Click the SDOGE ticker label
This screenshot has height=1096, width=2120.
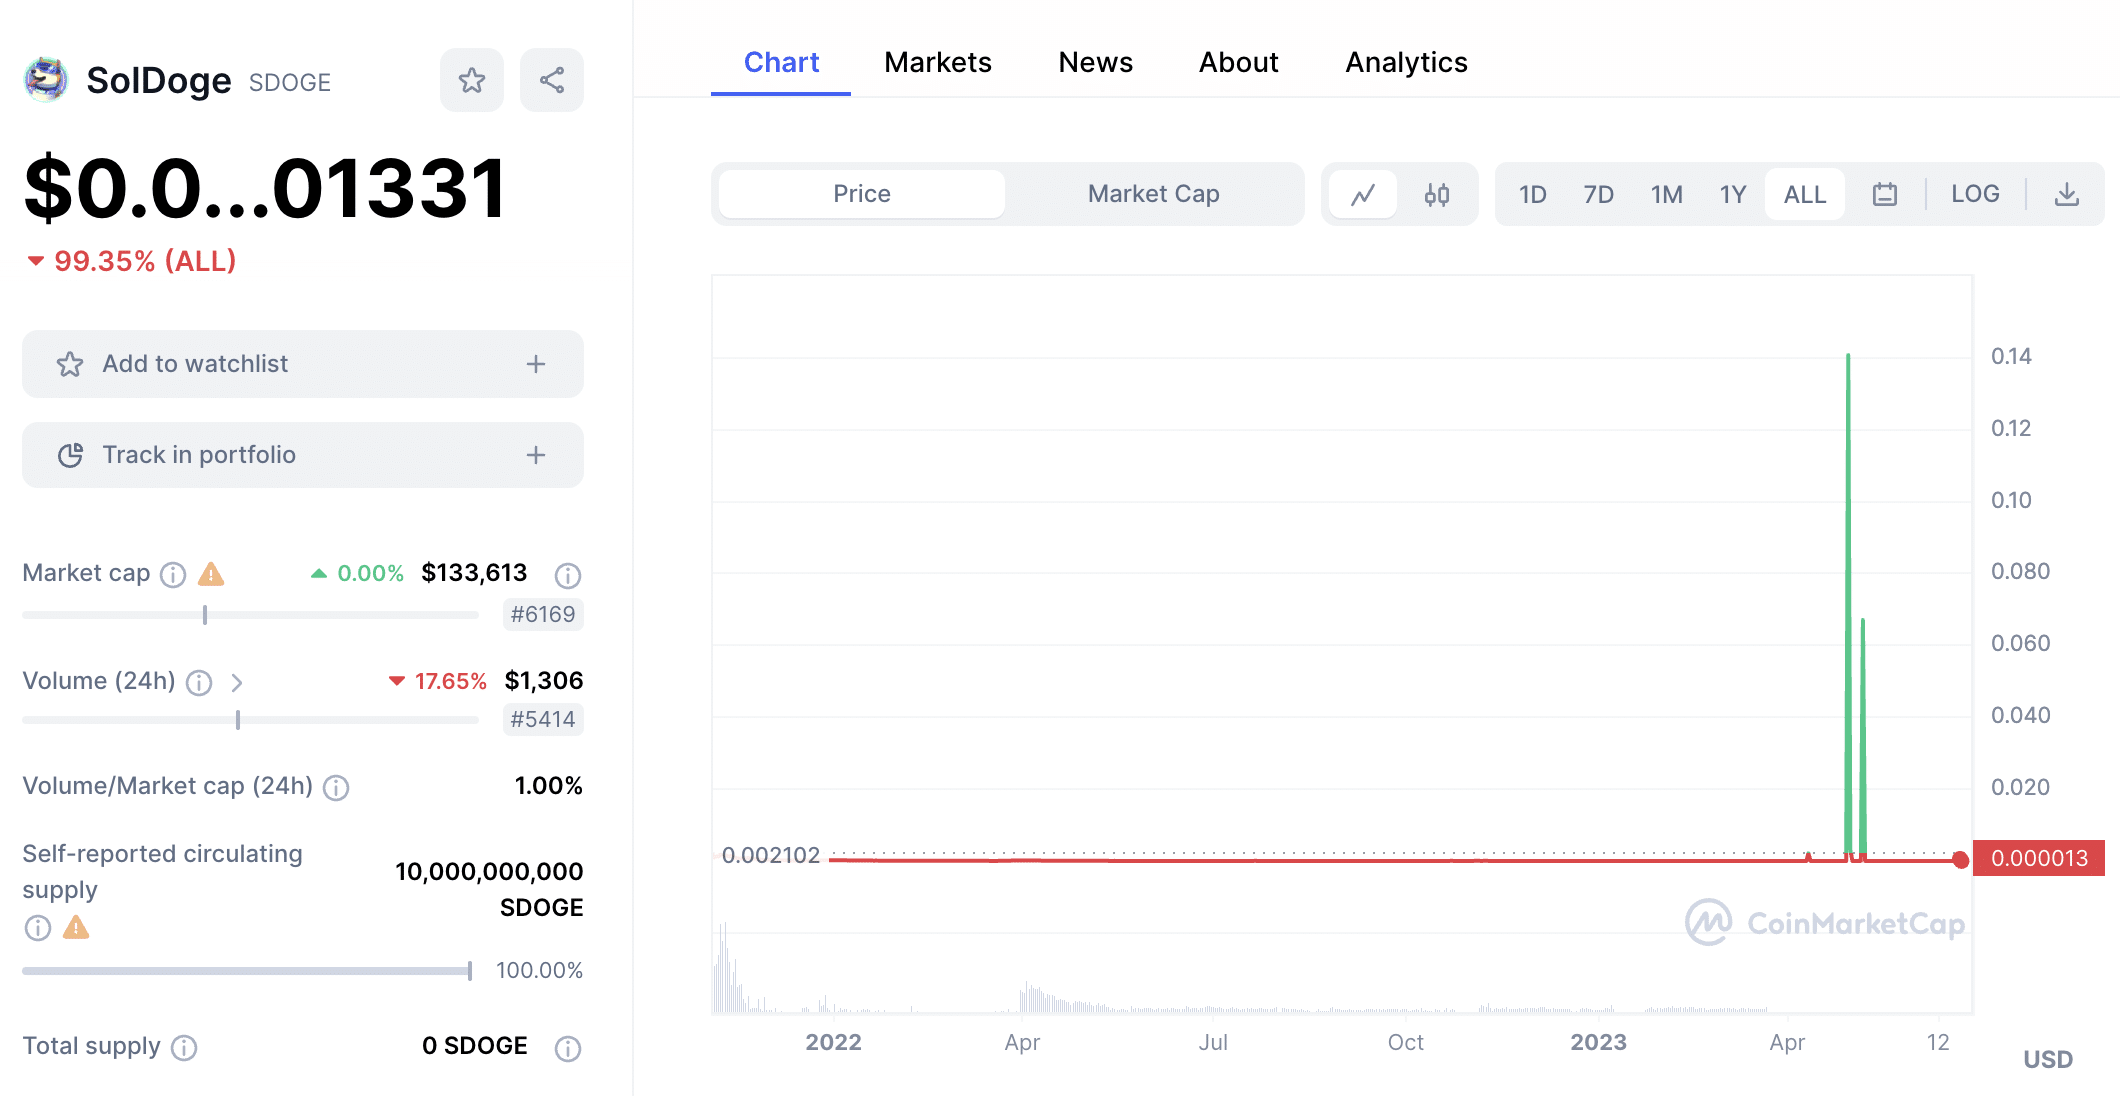tap(290, 82)
